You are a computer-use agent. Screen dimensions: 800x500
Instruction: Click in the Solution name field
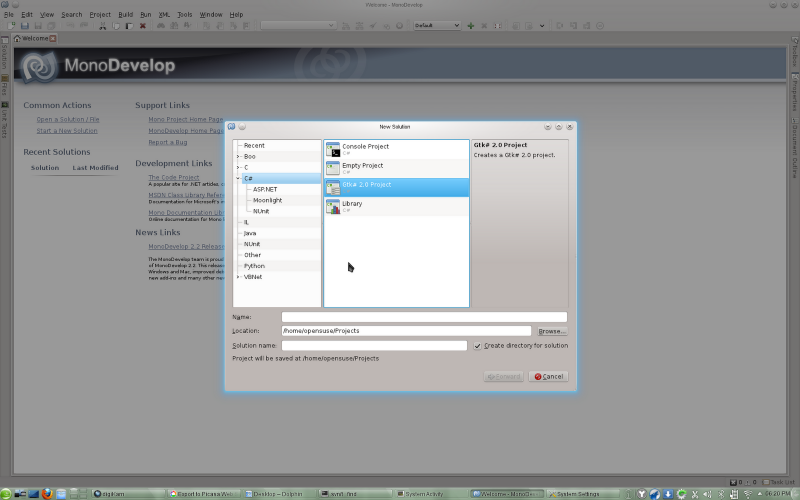[374, 345]
